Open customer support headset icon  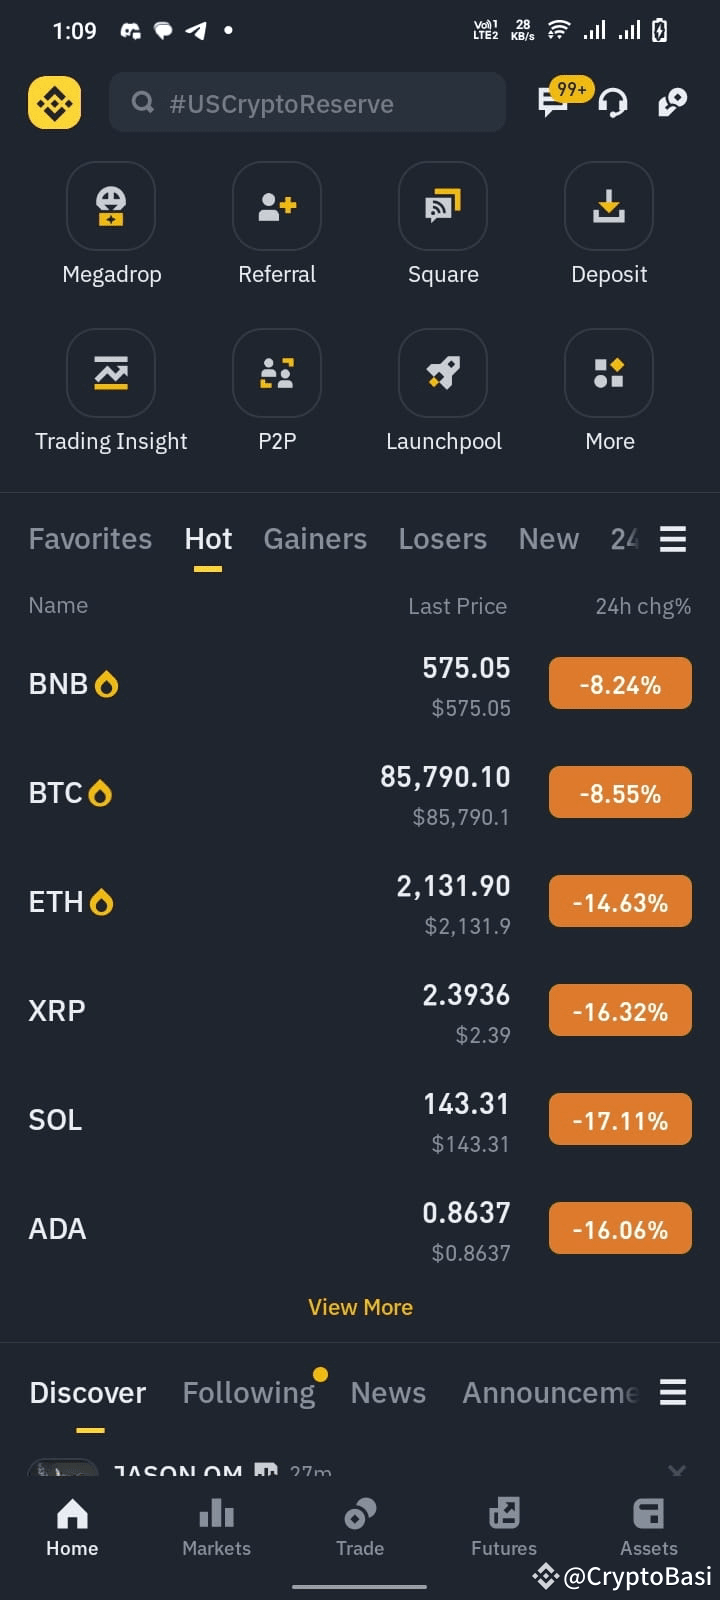613,102
